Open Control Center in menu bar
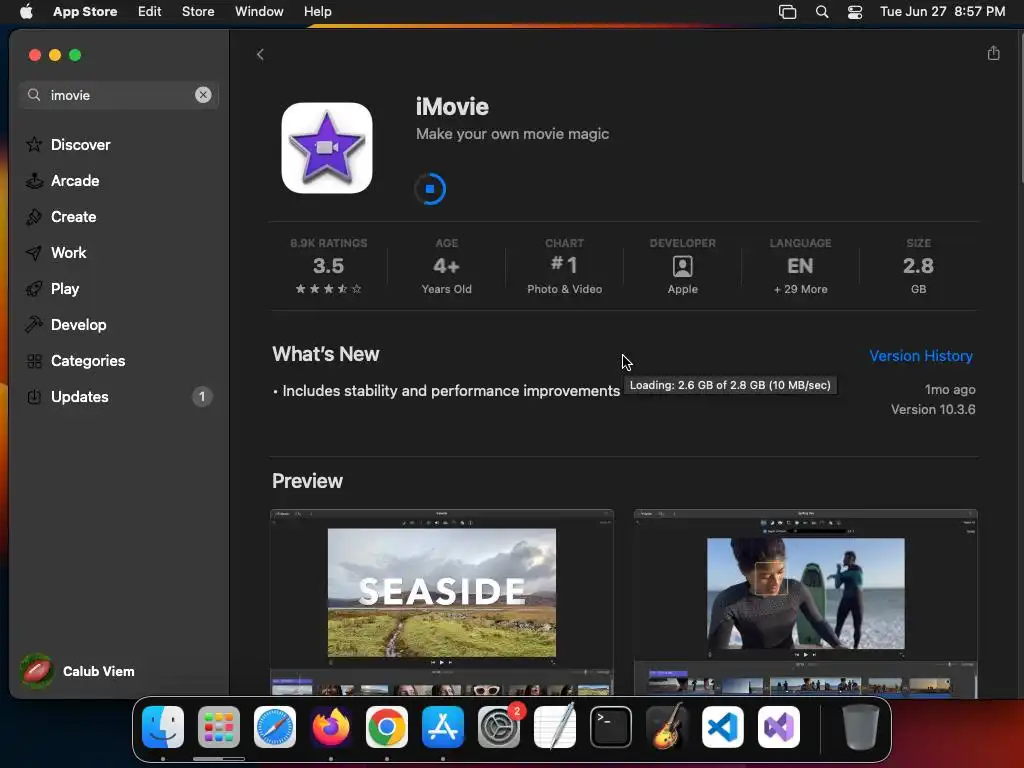1024x768 pixels. click(855, 12)
